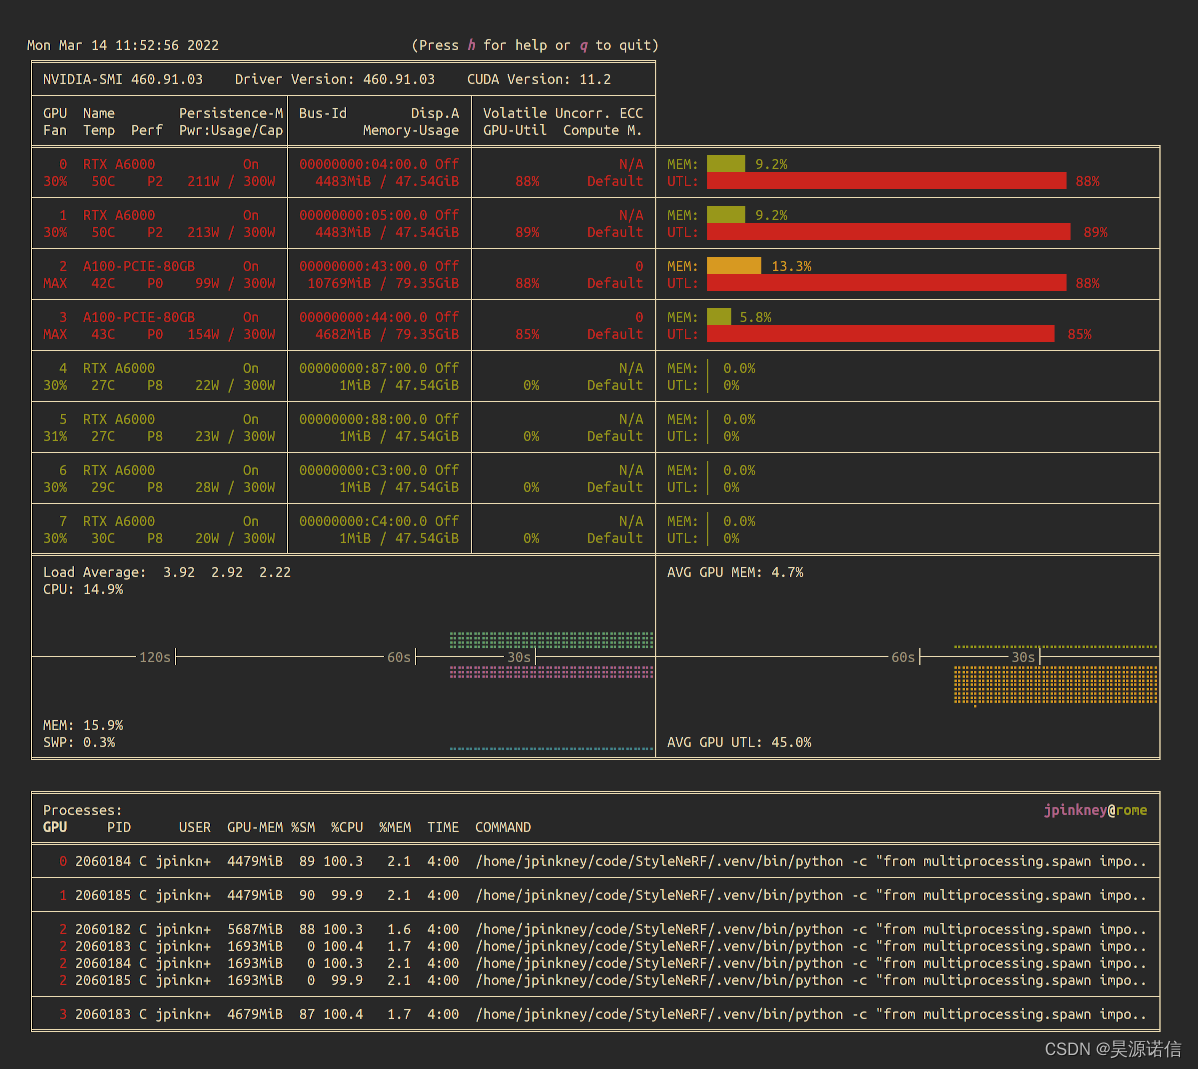This screenshot has height=1069, width=1198.
Task: Click power reading 213W / 300W
Action: [231, 232]
